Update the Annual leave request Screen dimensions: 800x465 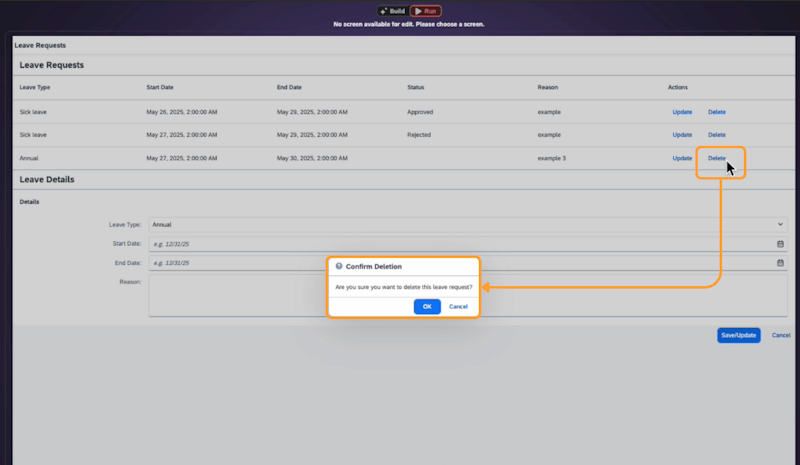coord(682,158)
